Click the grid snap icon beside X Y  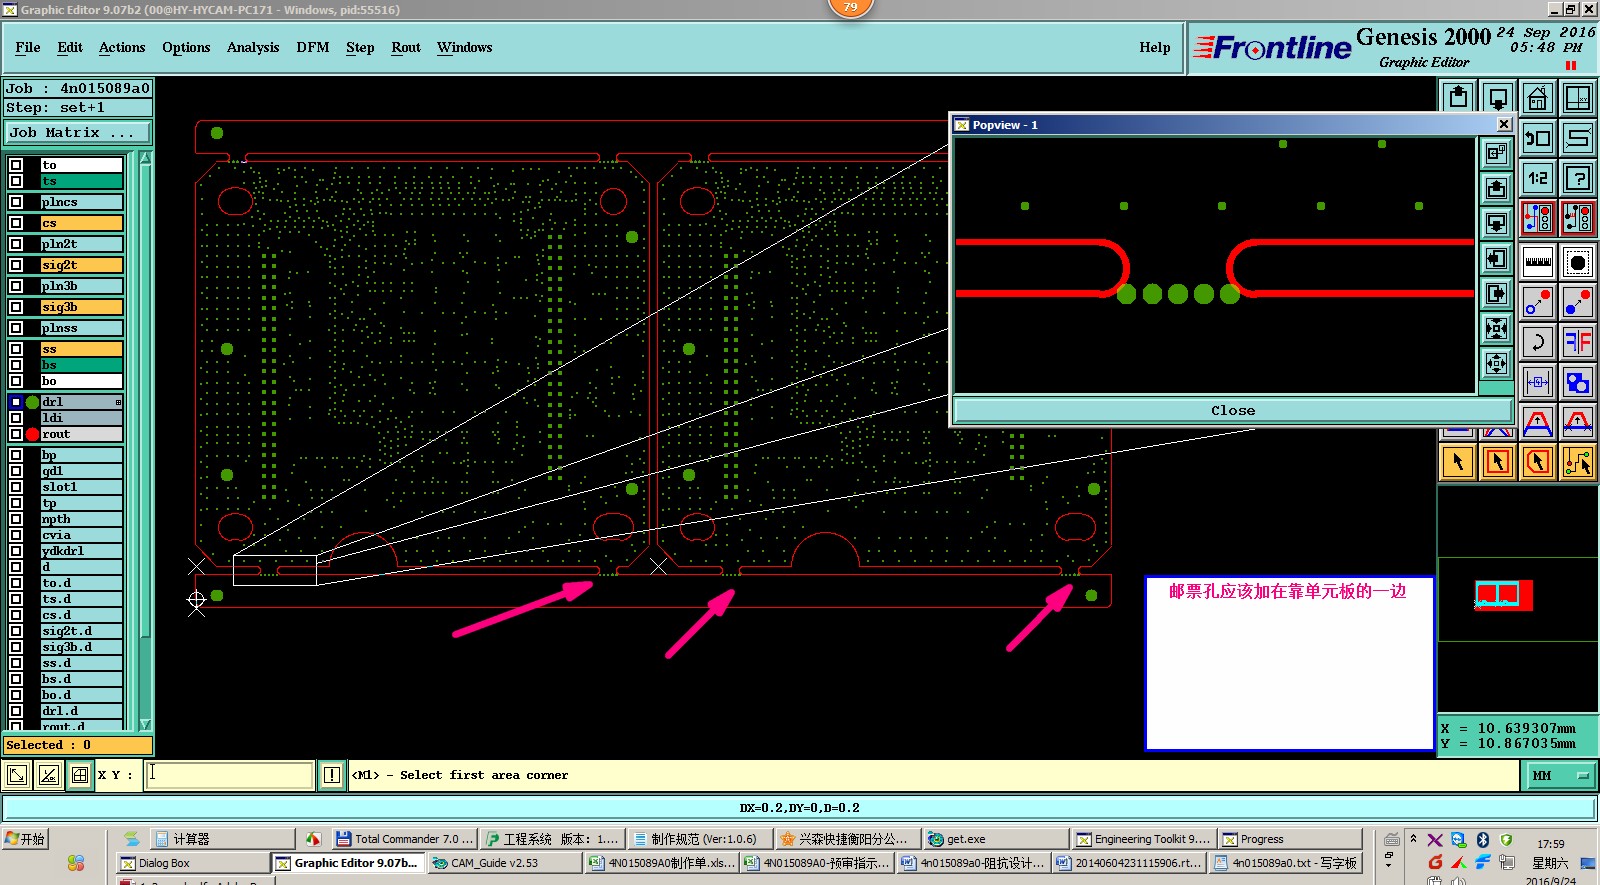coord(80,775)
